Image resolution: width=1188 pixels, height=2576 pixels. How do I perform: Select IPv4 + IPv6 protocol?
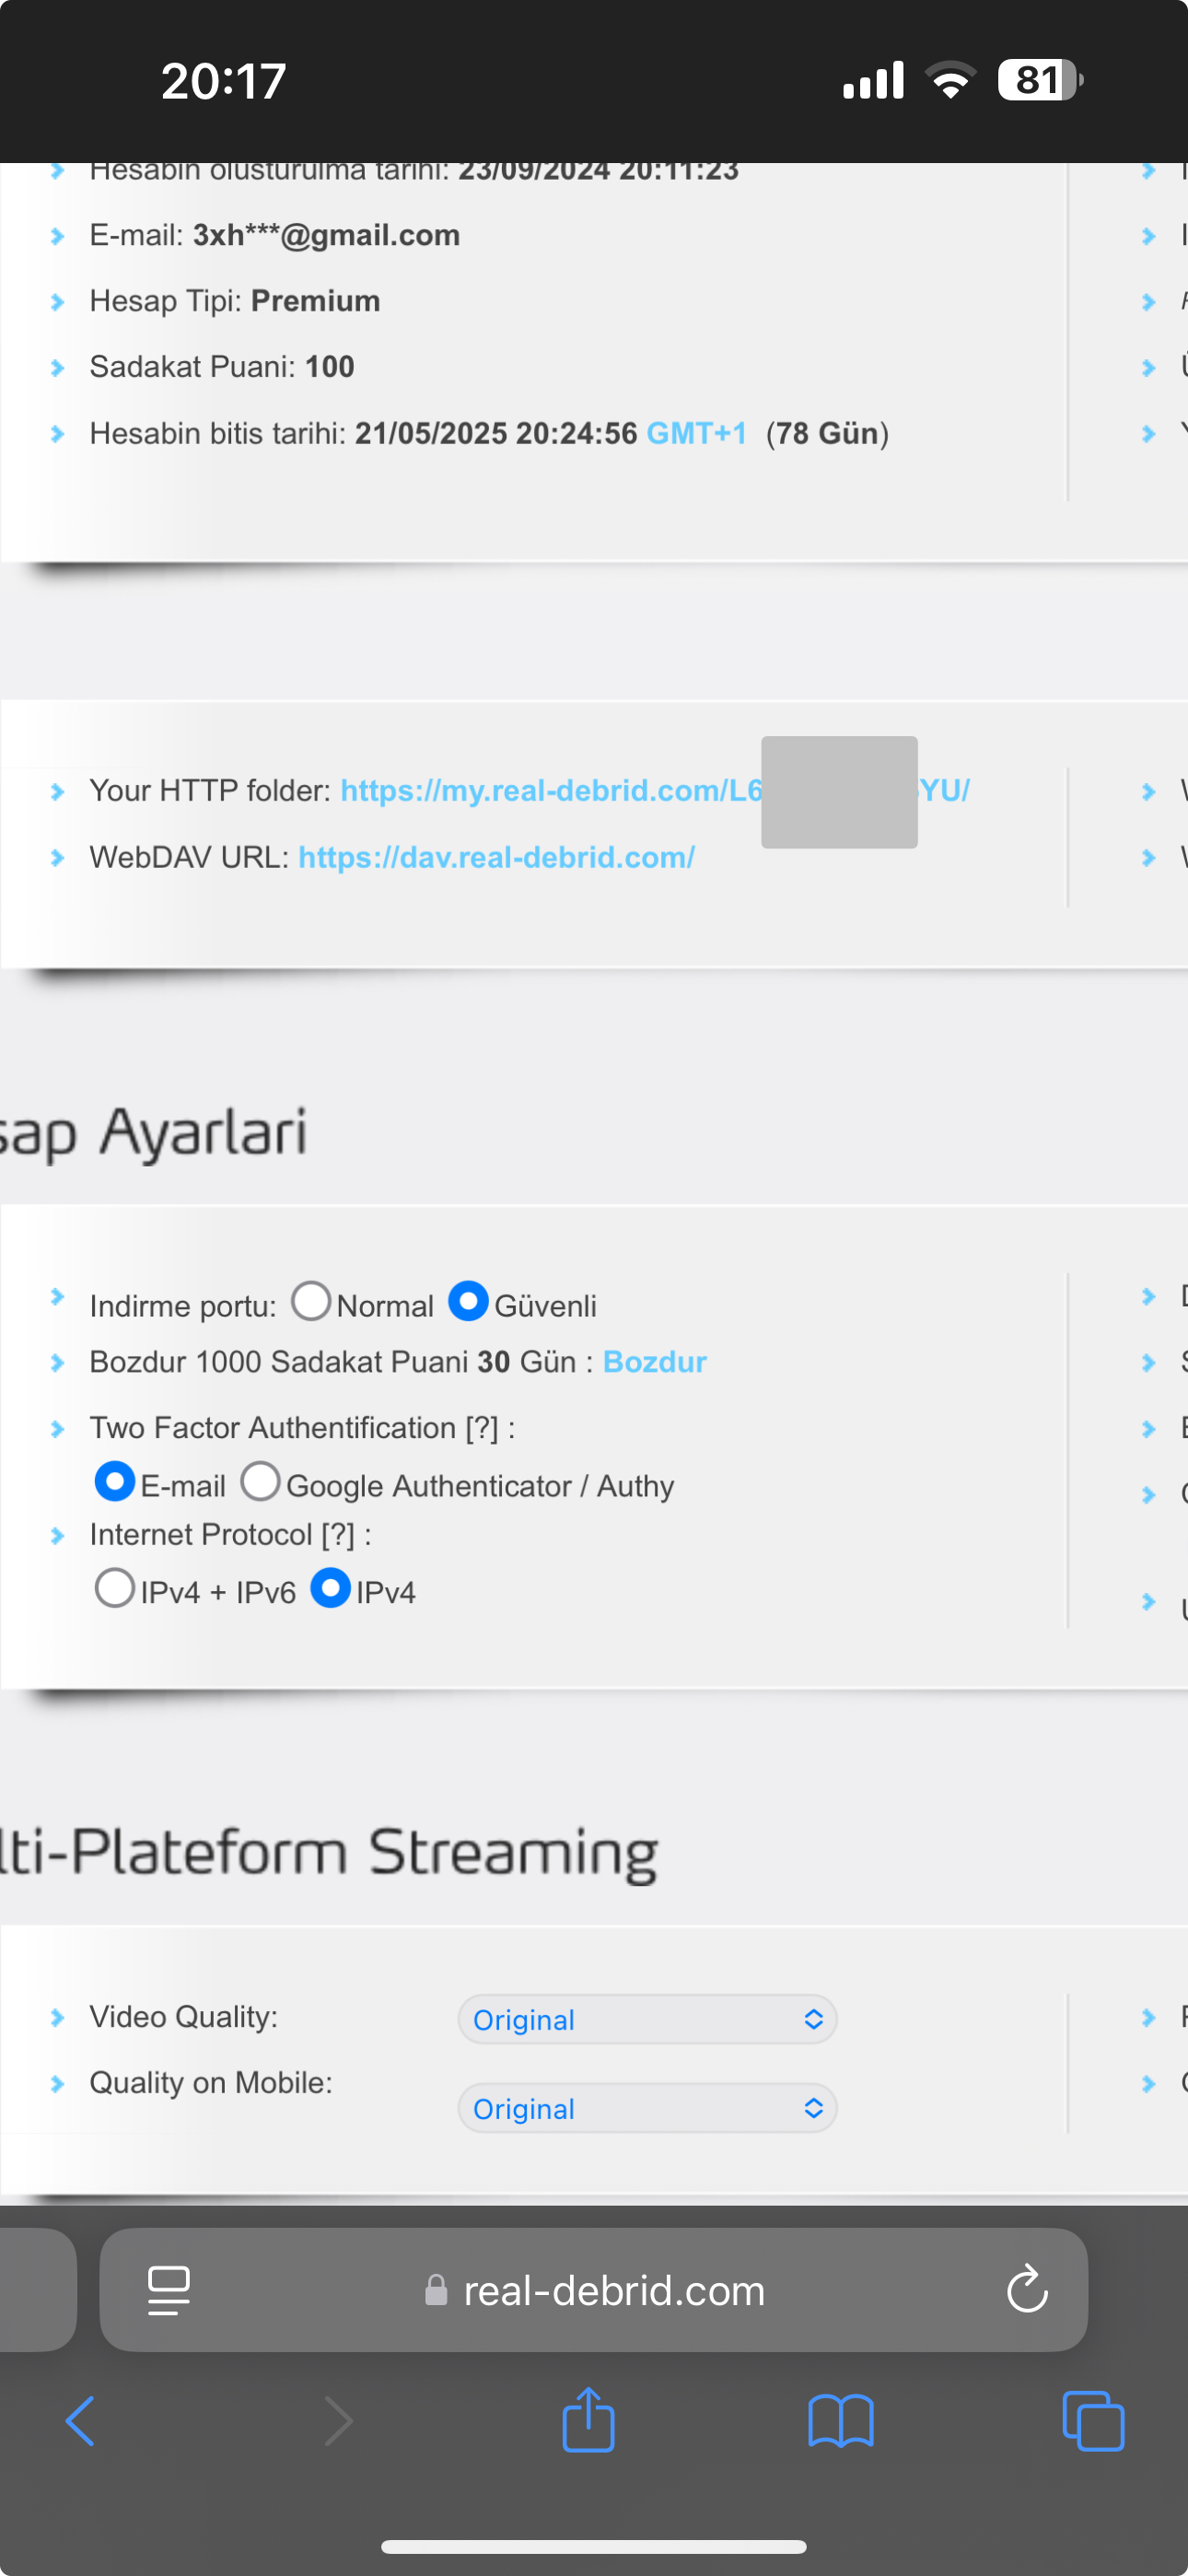(115, 1588)
